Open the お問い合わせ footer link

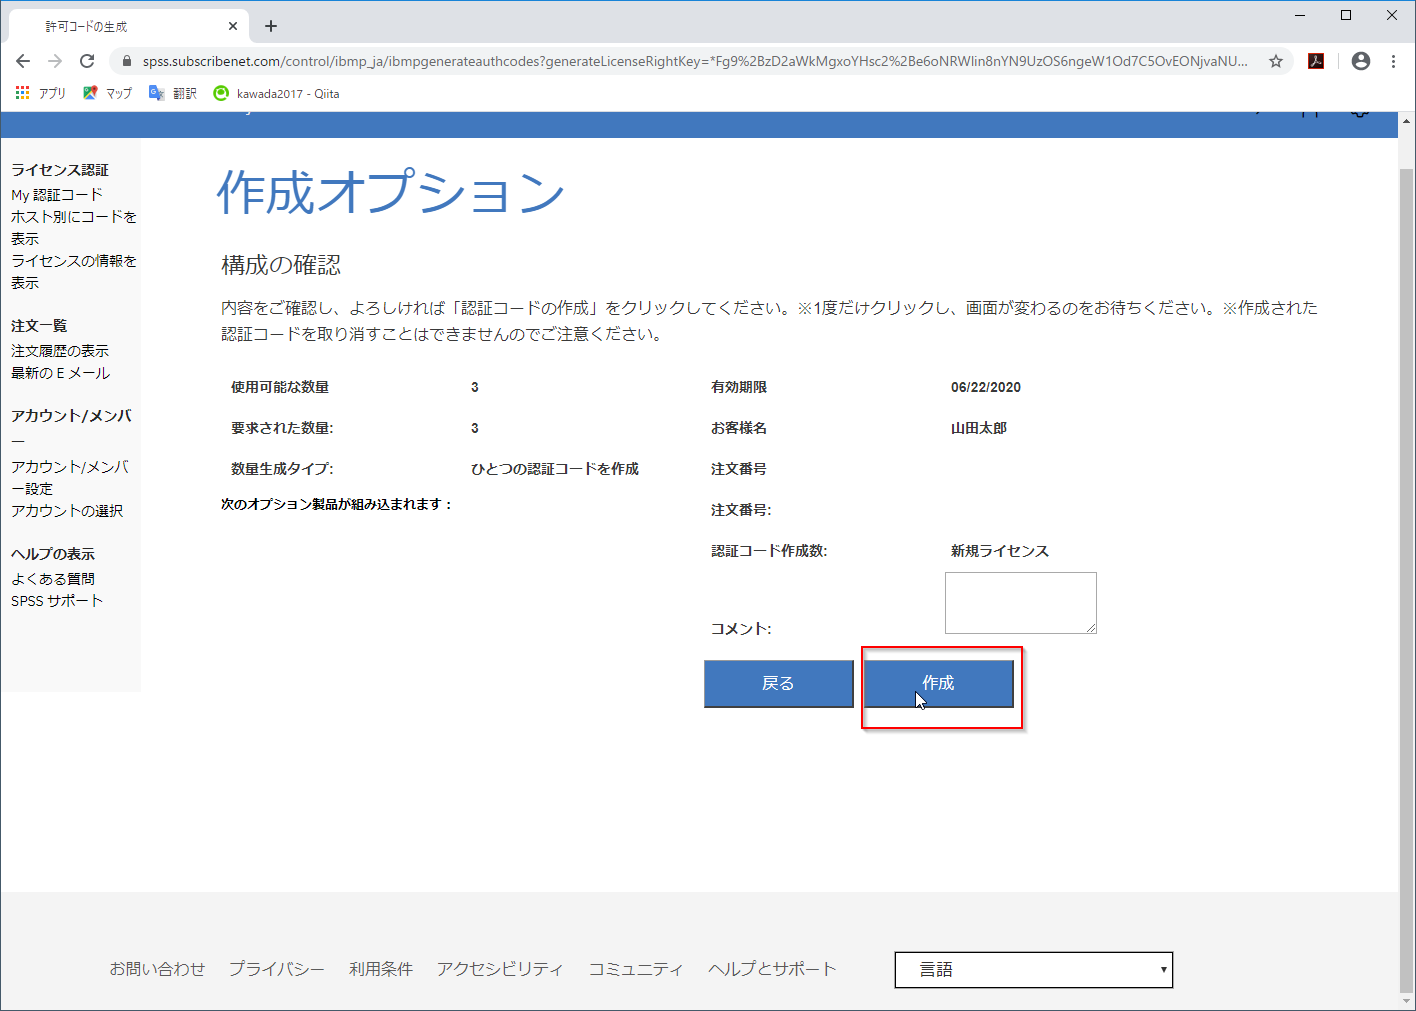[157, 969]
